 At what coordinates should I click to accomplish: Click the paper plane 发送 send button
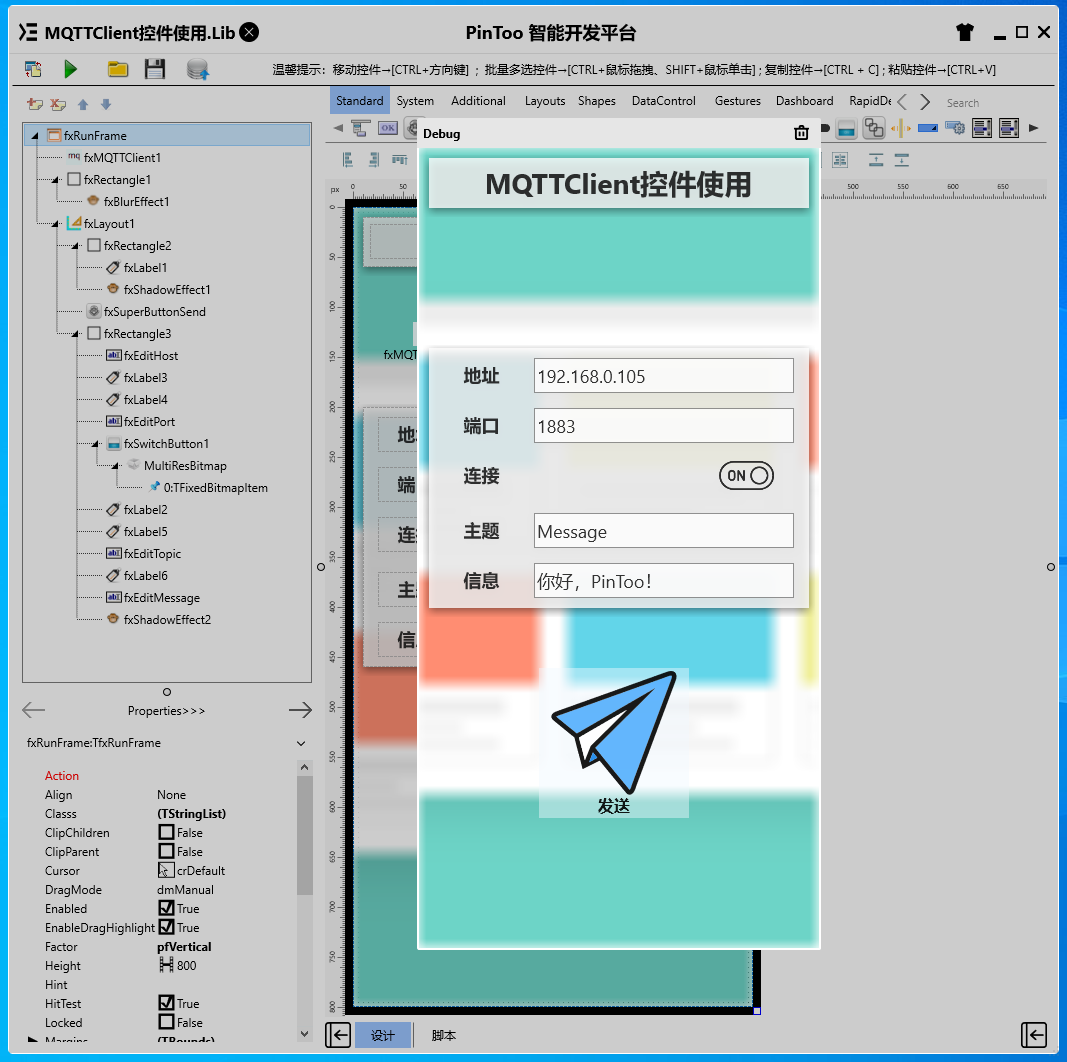tap(614, 742)
